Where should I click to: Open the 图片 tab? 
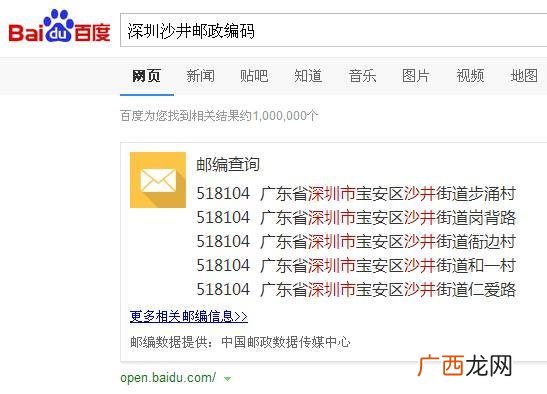(415, 76)
